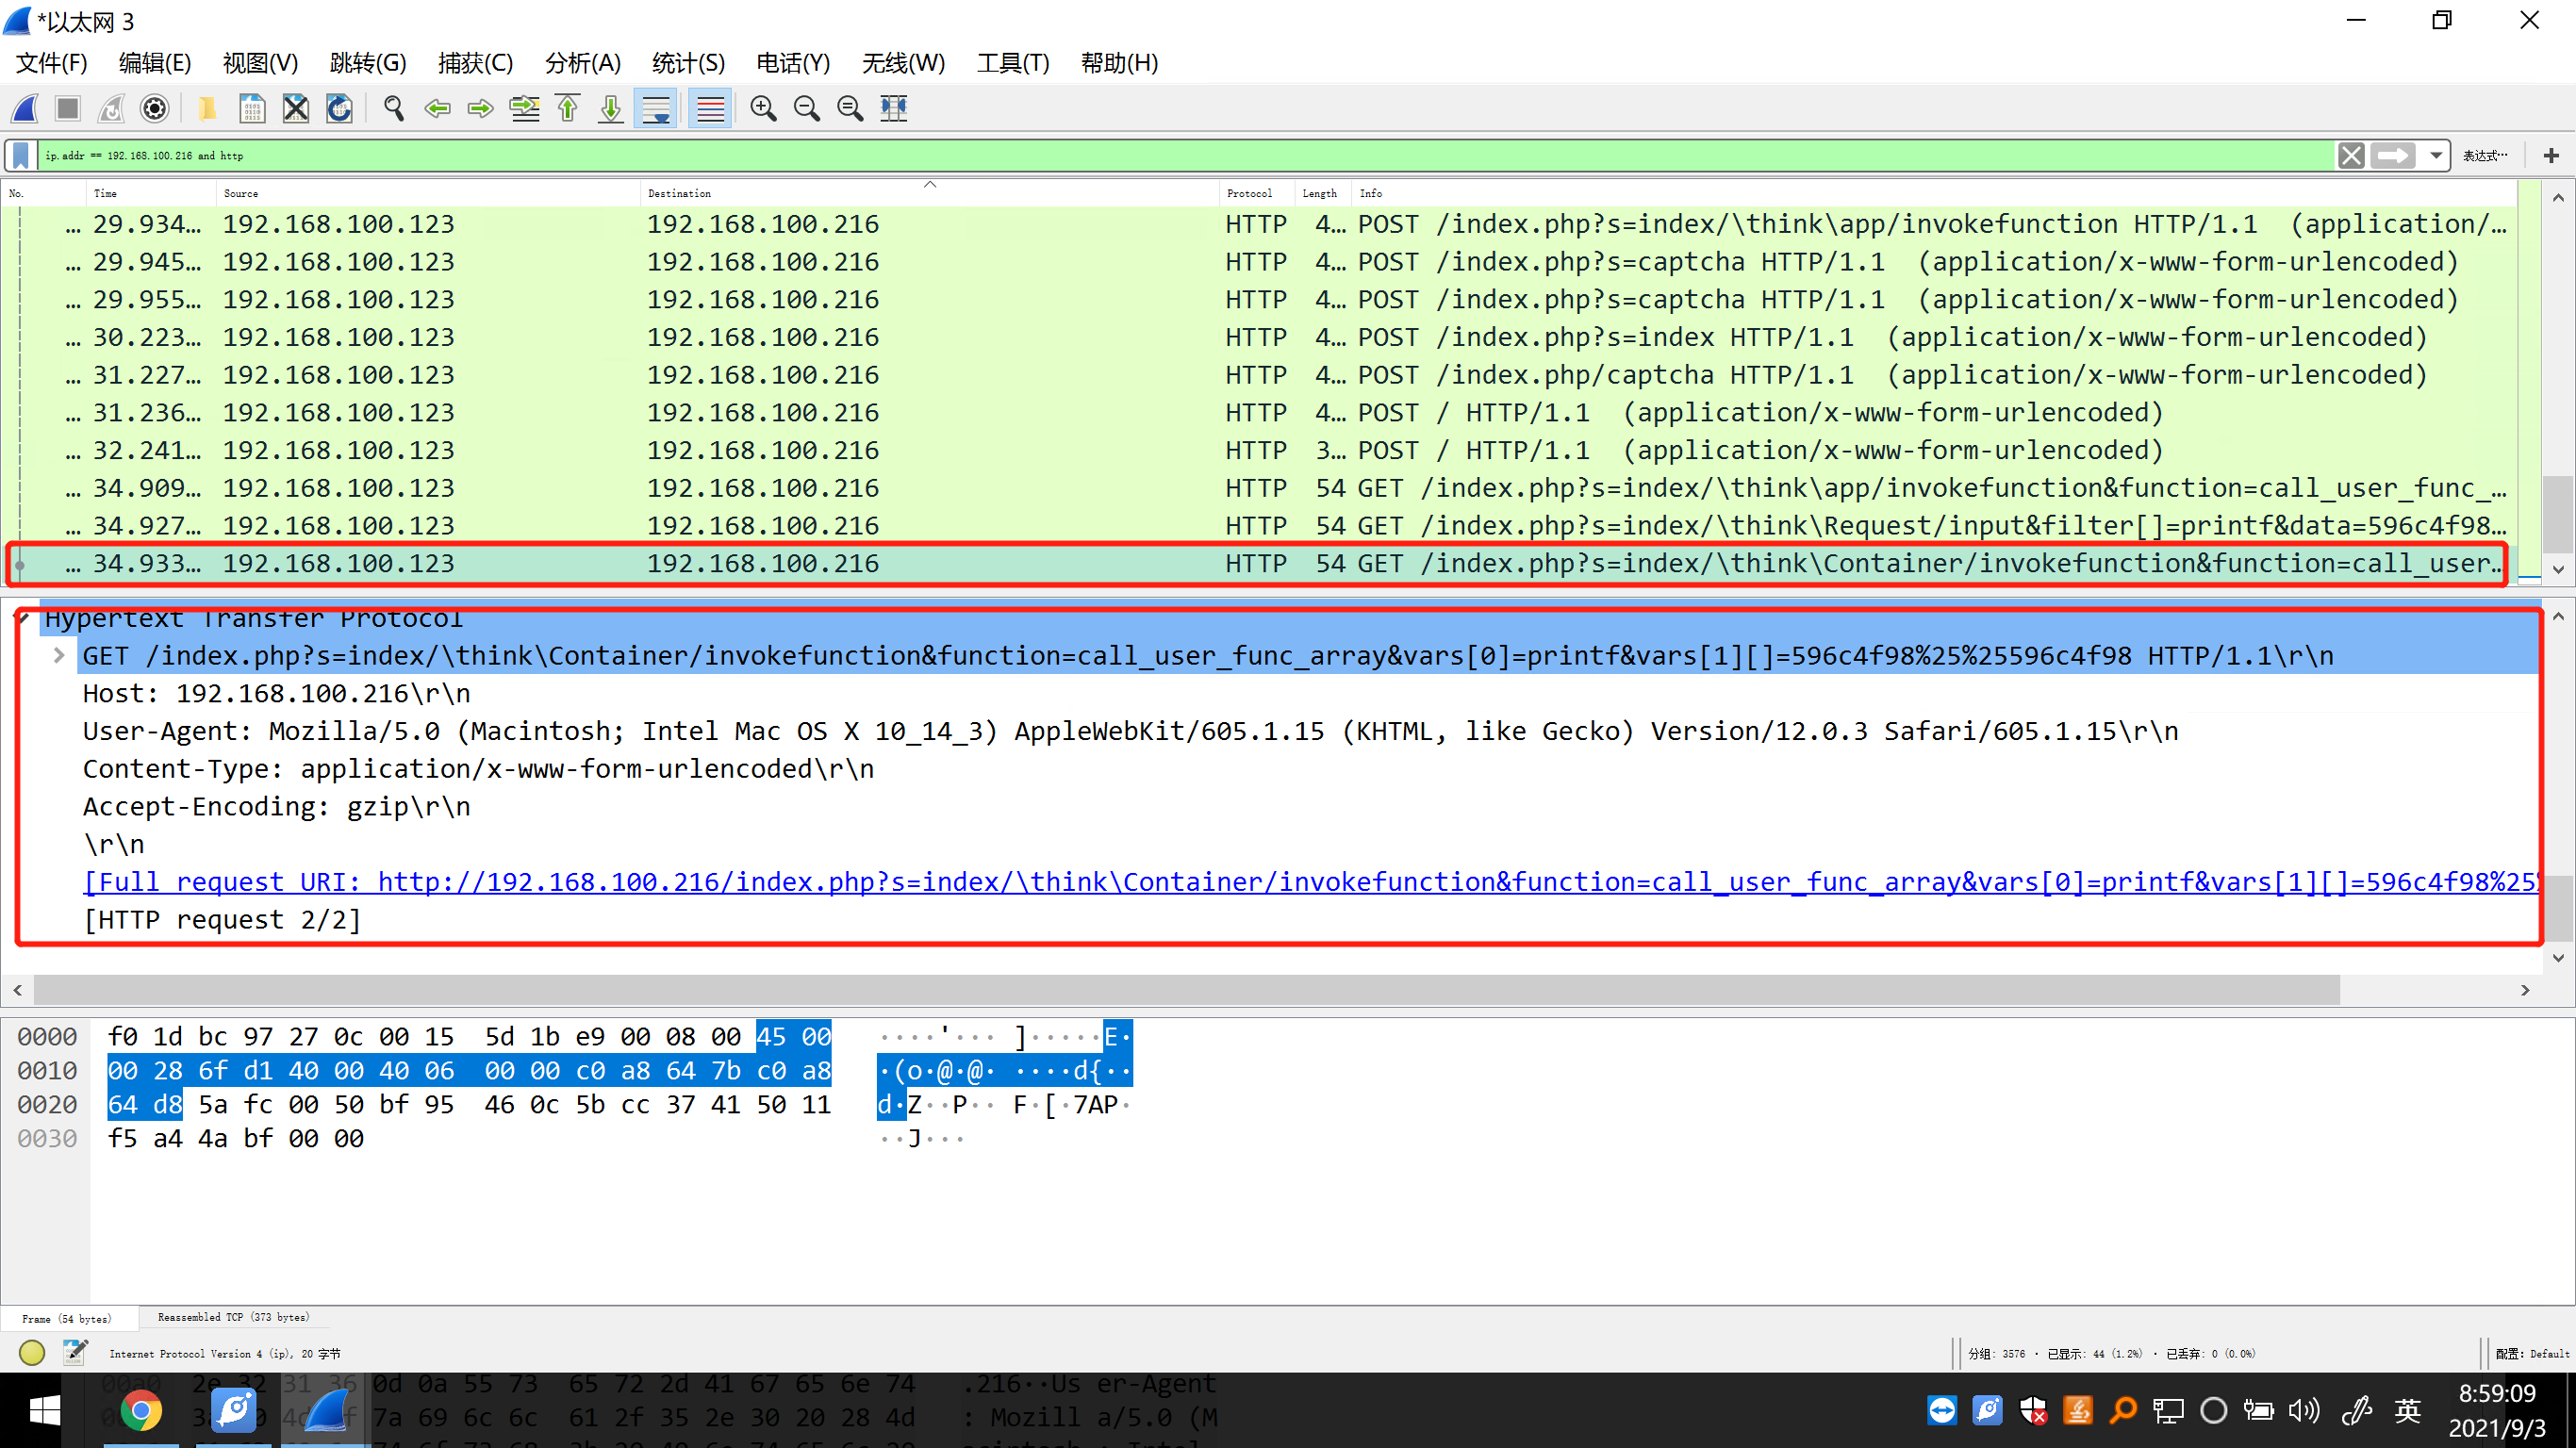
Task: Open the filter history dropdown
Action: 2436,155
